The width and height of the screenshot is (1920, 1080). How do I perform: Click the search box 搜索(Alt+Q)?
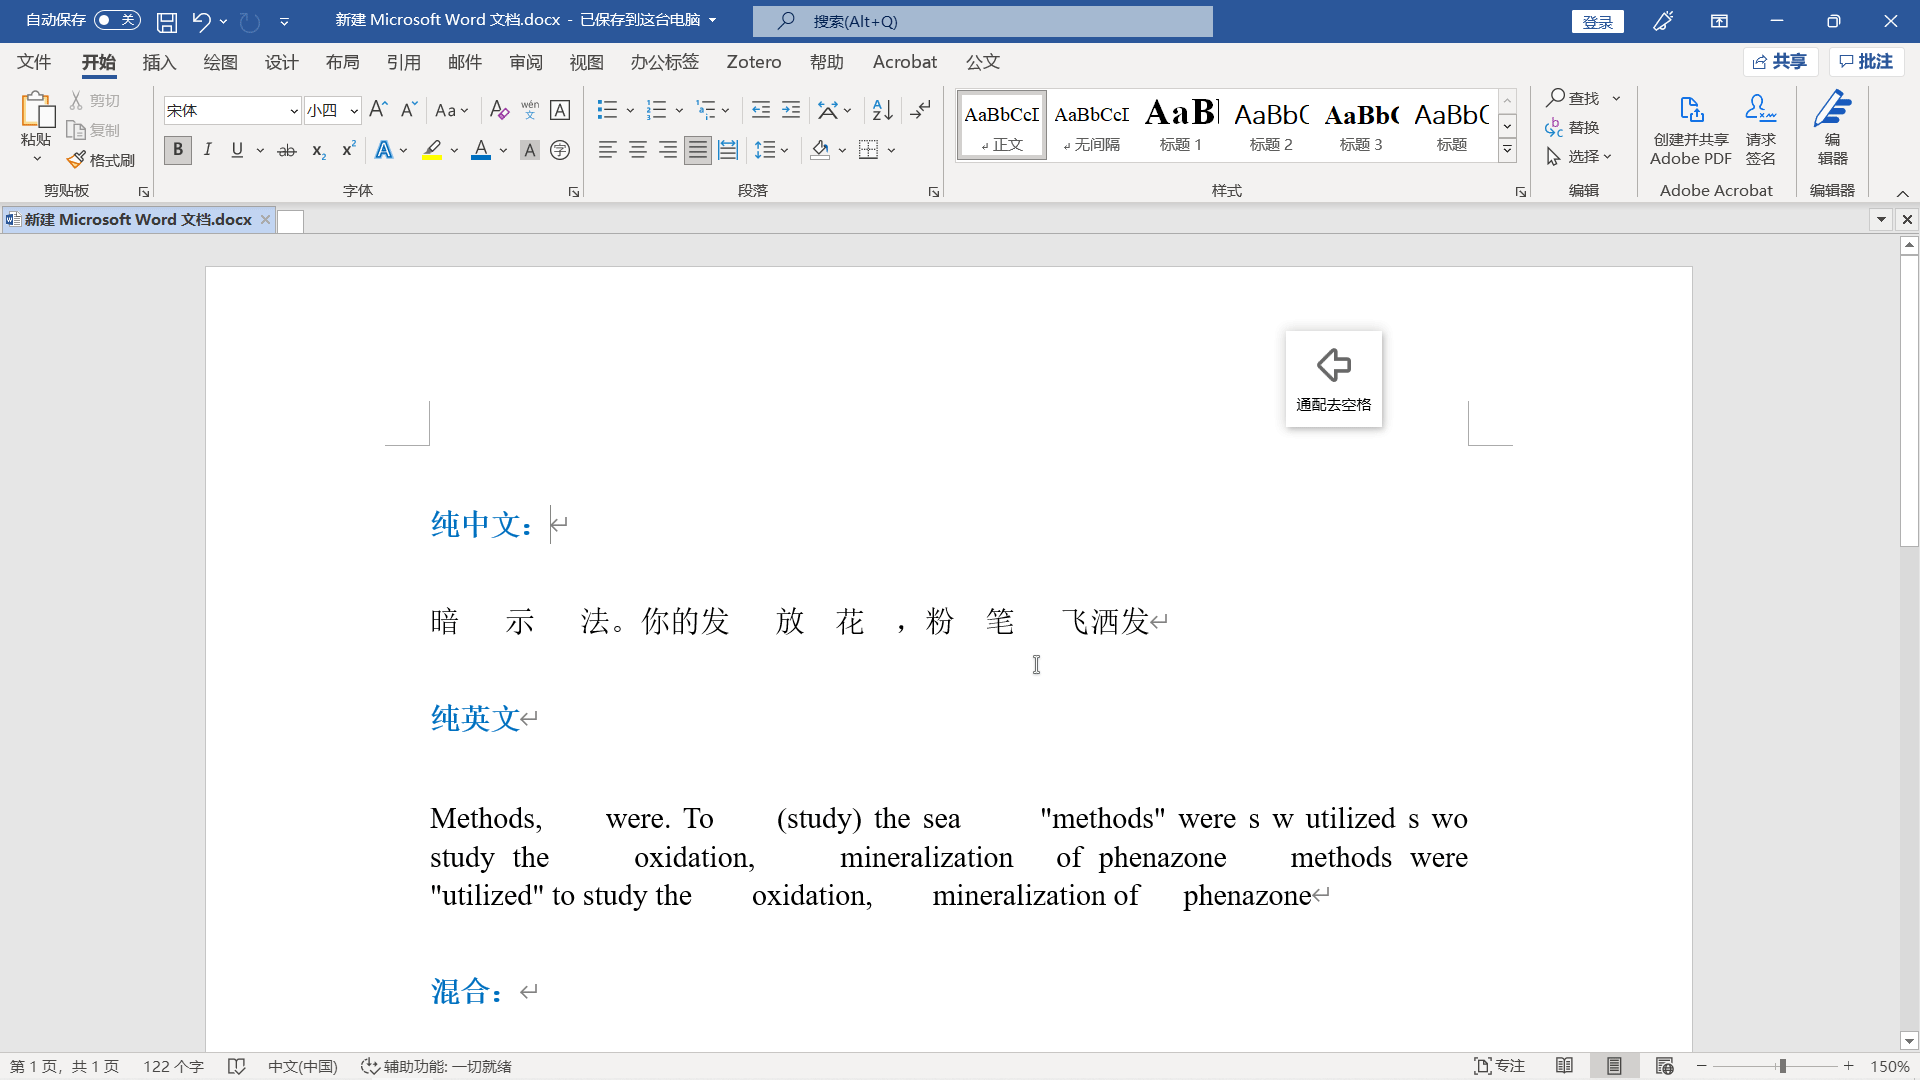tap(983, 21)
